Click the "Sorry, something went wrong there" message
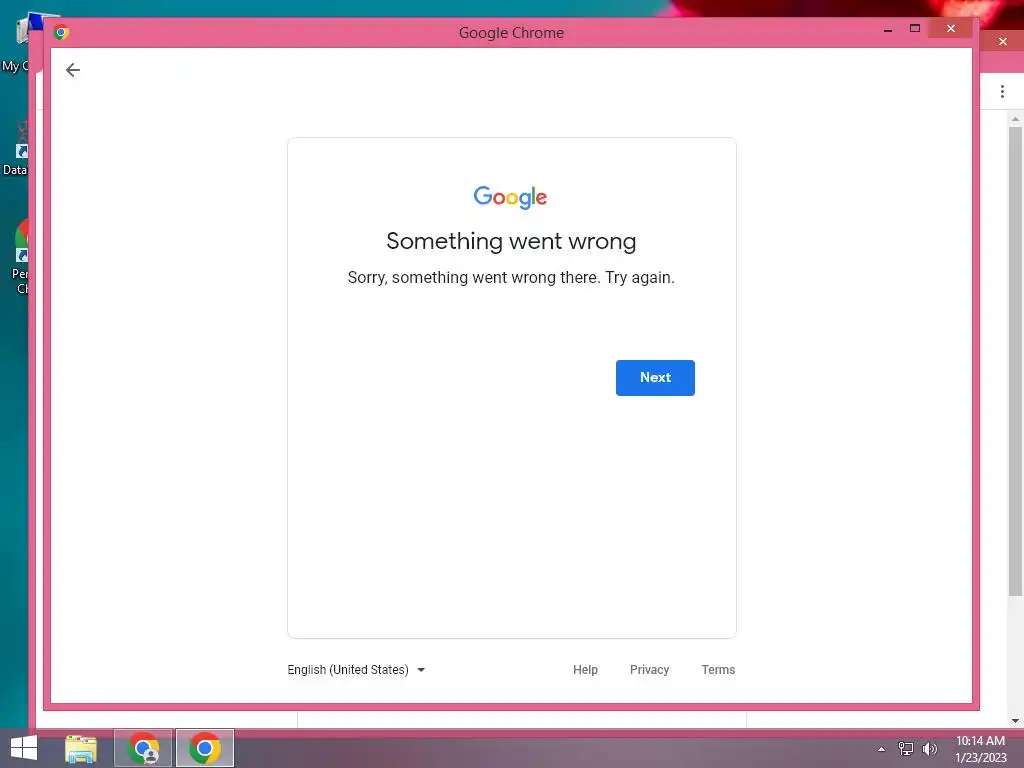 pyautogui.click(x=511, y=278)
